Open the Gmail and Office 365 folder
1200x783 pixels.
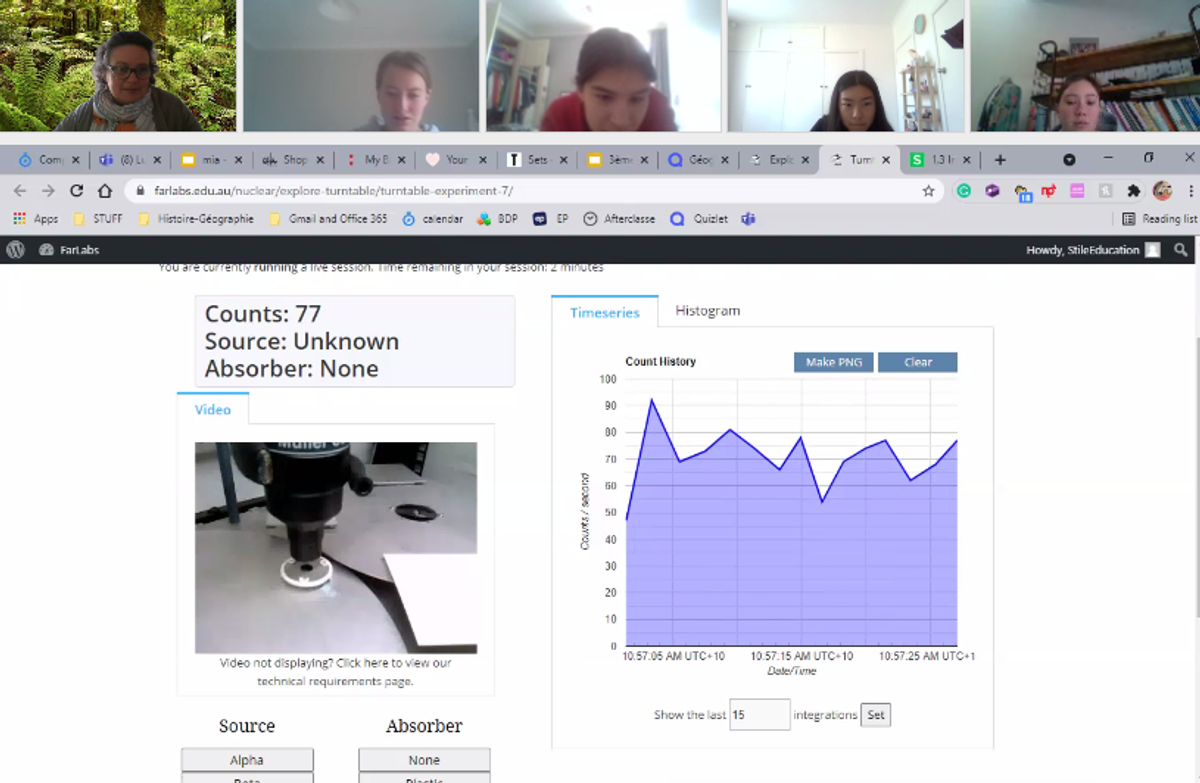[328, 219]
